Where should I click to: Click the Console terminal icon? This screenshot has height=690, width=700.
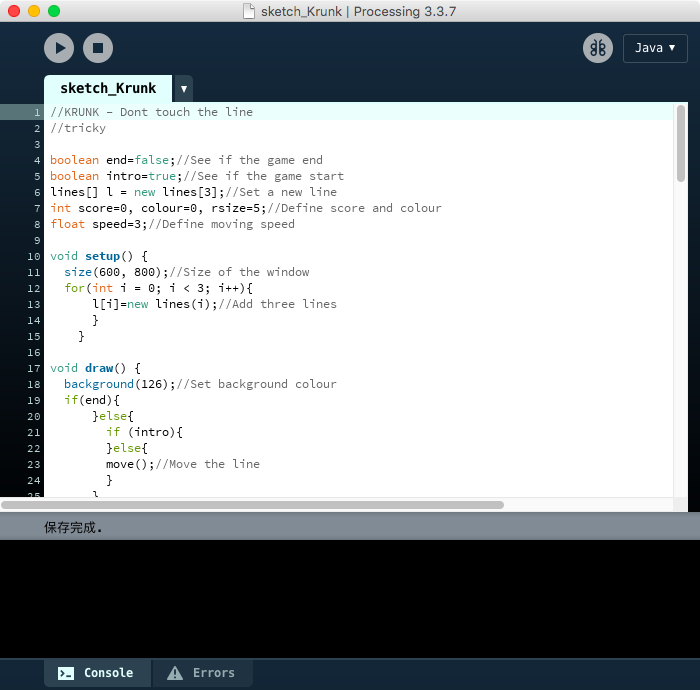click(66, 673)
